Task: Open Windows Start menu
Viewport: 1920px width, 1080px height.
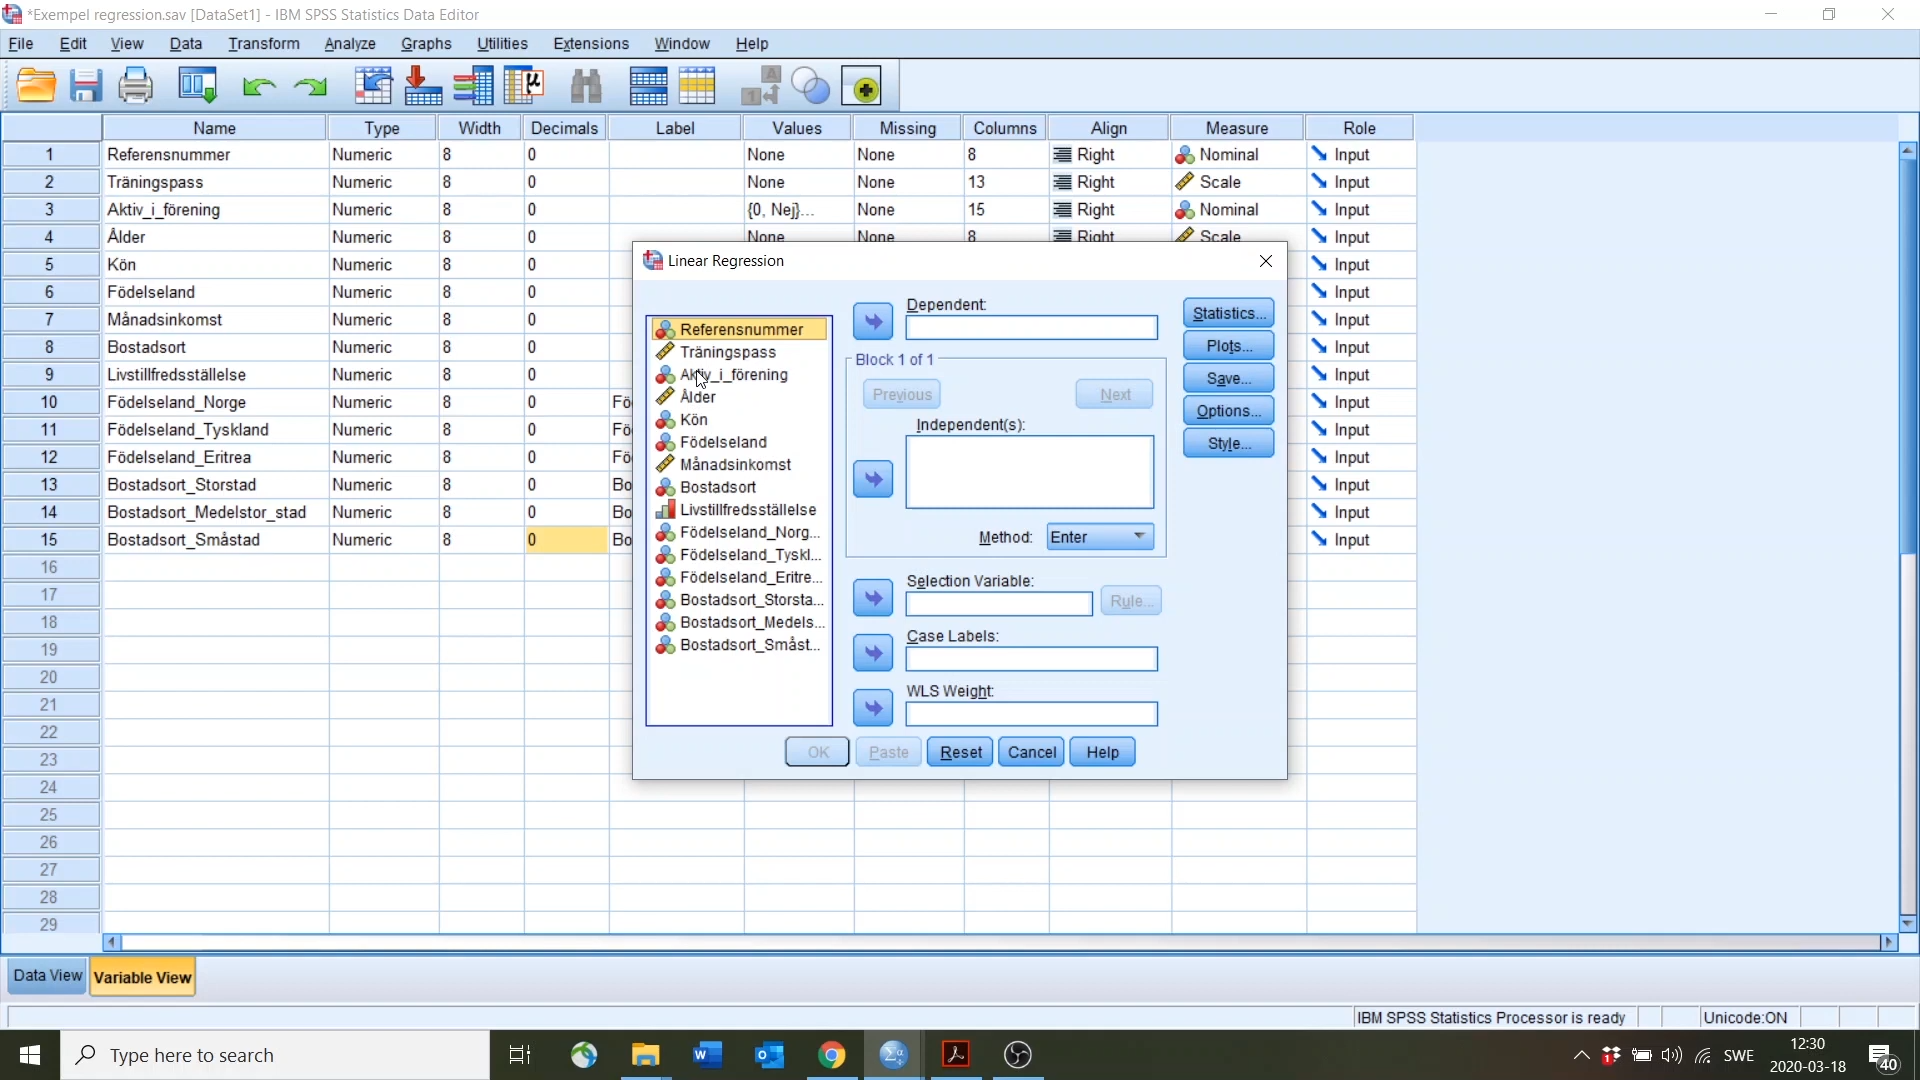Action: pyautogui.click(x=30, y=1055)
